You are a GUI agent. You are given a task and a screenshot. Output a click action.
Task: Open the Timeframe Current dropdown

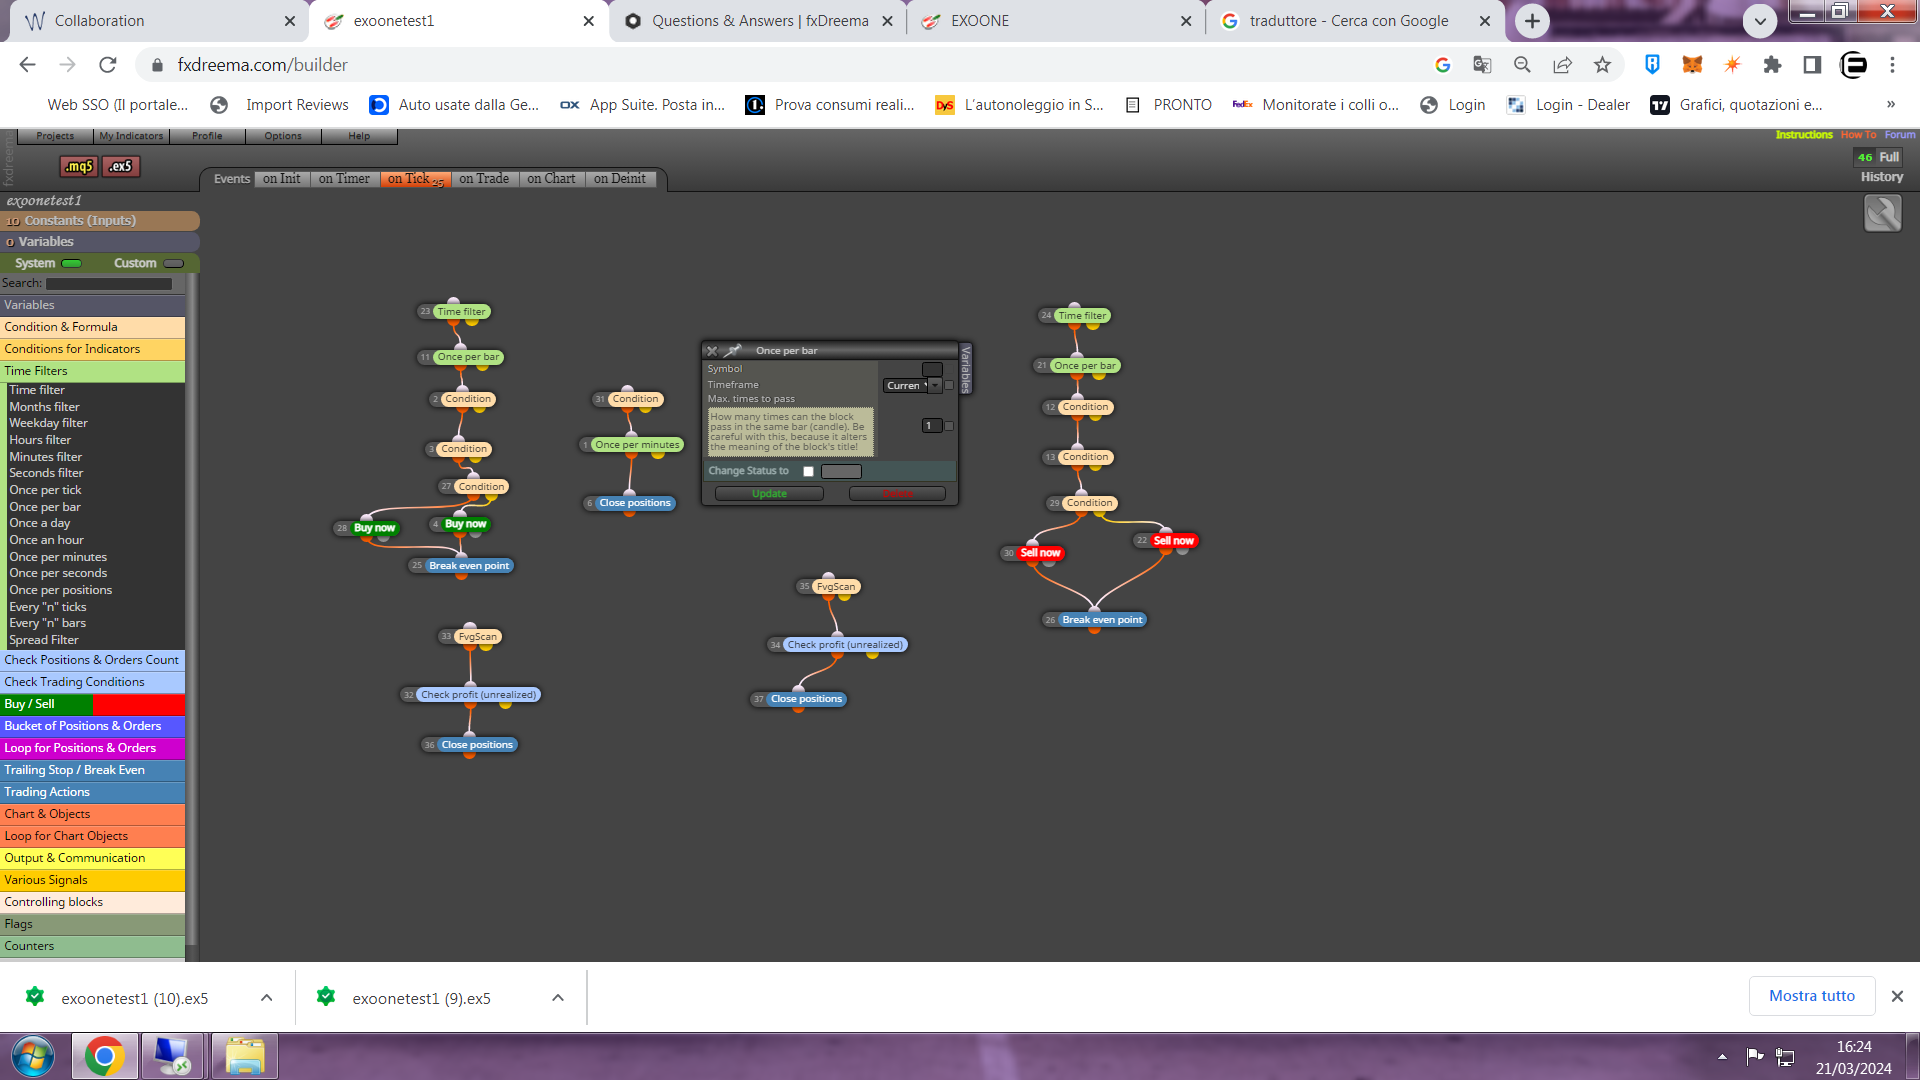pyautogui.click(x=911, y=386)
